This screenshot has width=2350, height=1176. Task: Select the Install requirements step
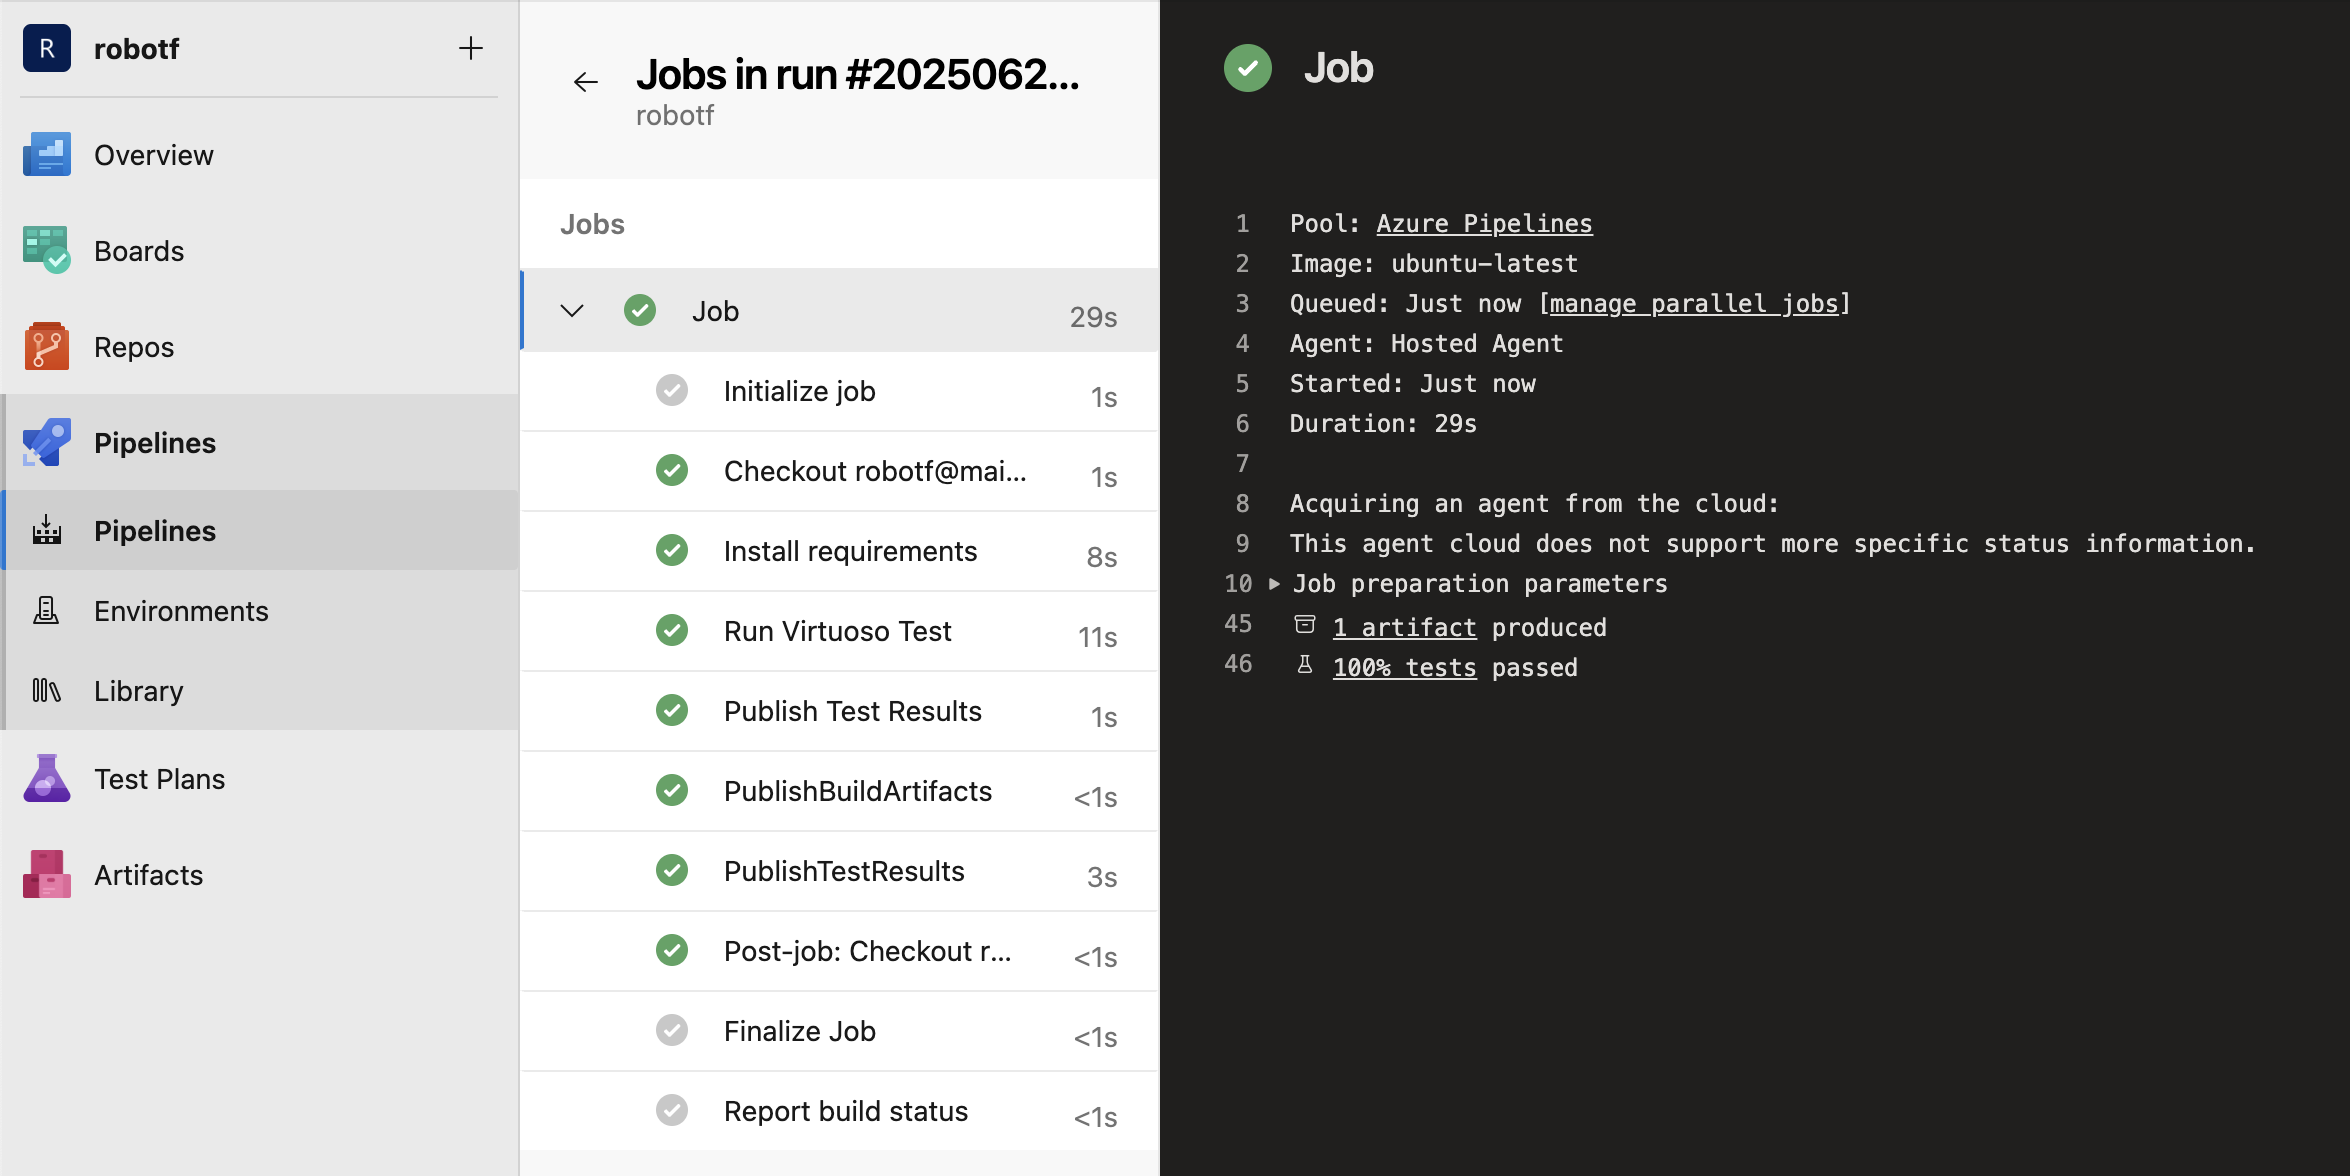850,551
